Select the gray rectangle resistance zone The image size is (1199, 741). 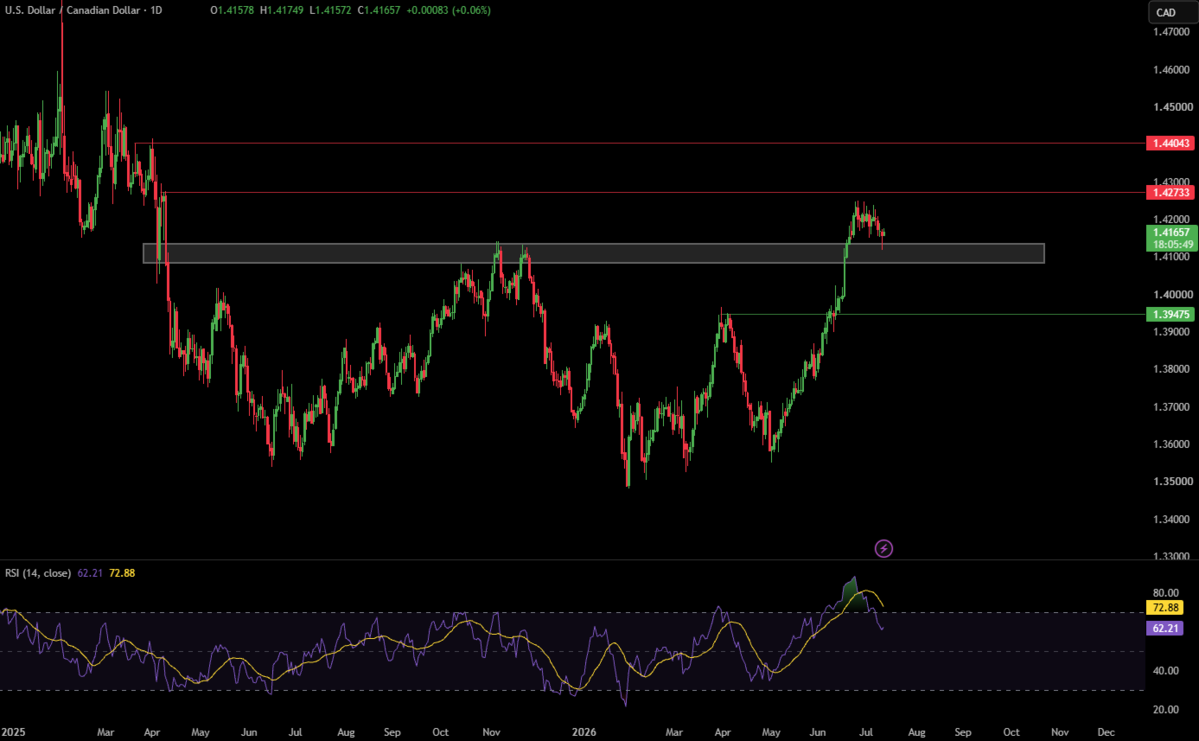click(593, 253)
